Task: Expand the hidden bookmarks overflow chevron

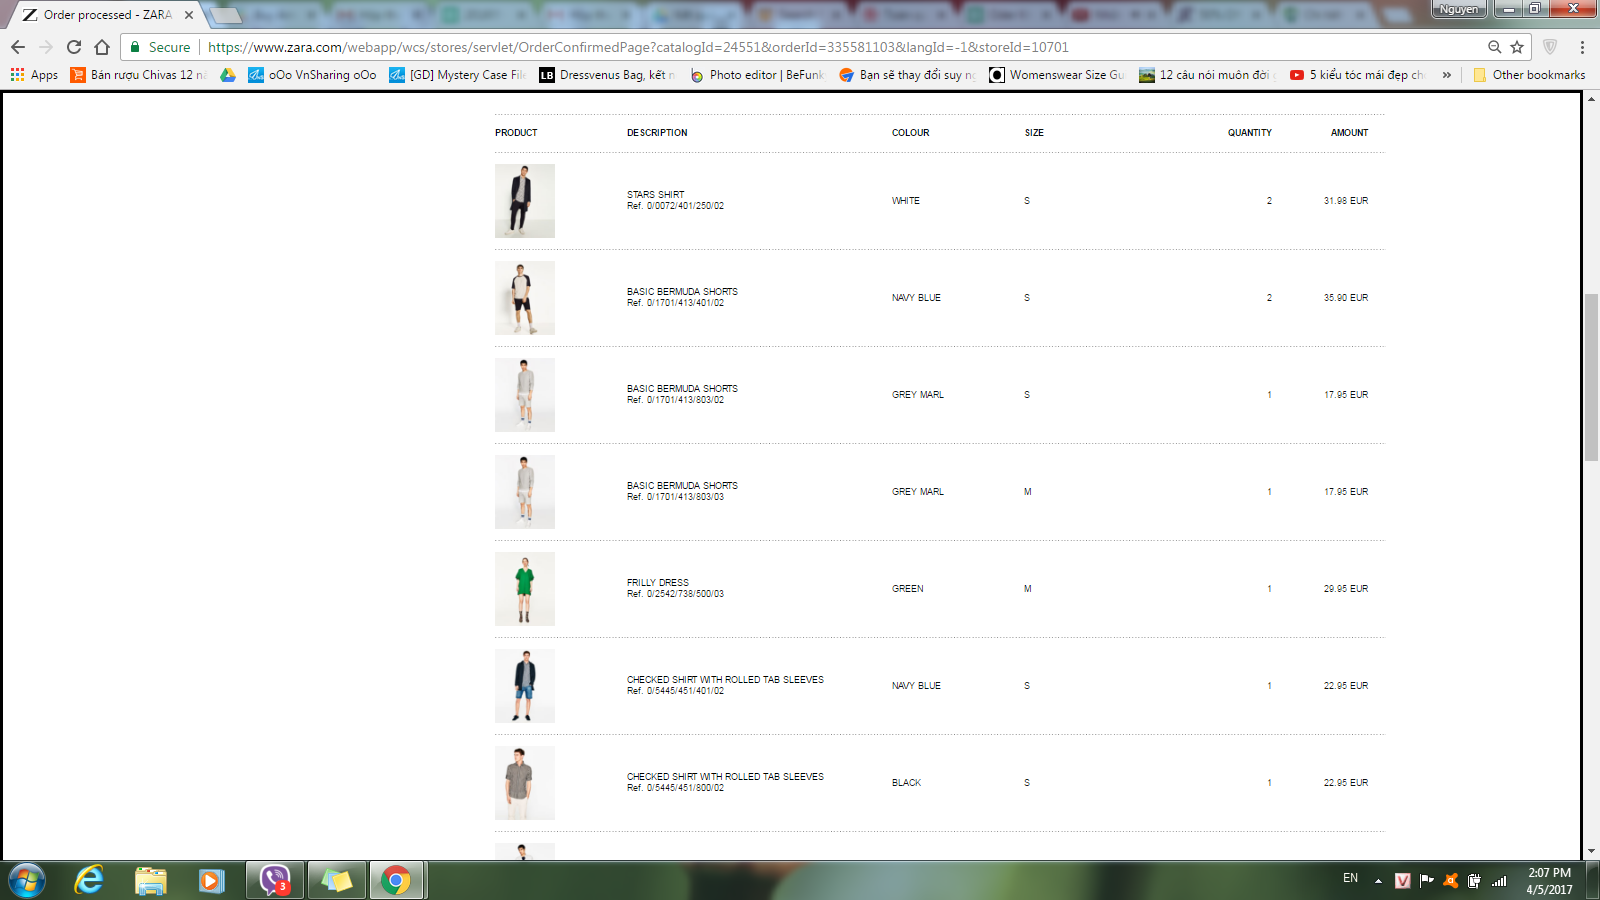Action: point(1446,75)
